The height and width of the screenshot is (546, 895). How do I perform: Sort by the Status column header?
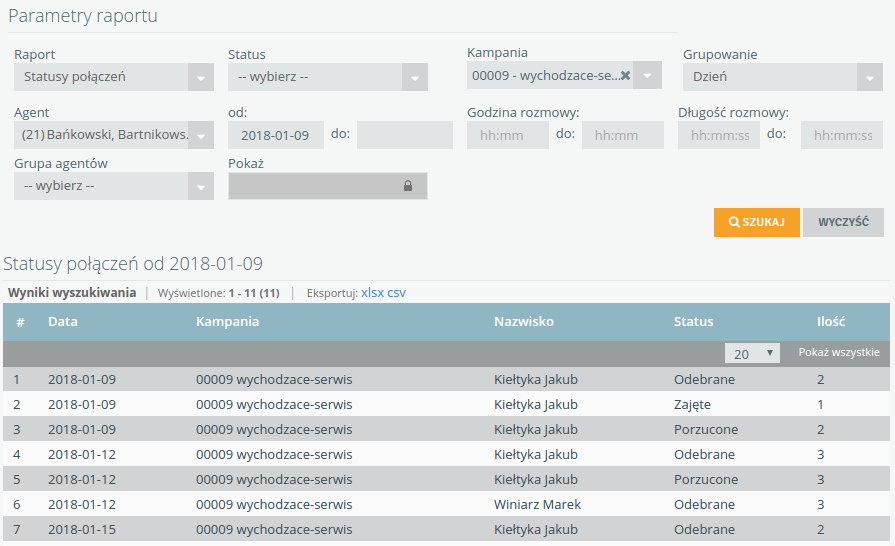click(x=694, y=322)
